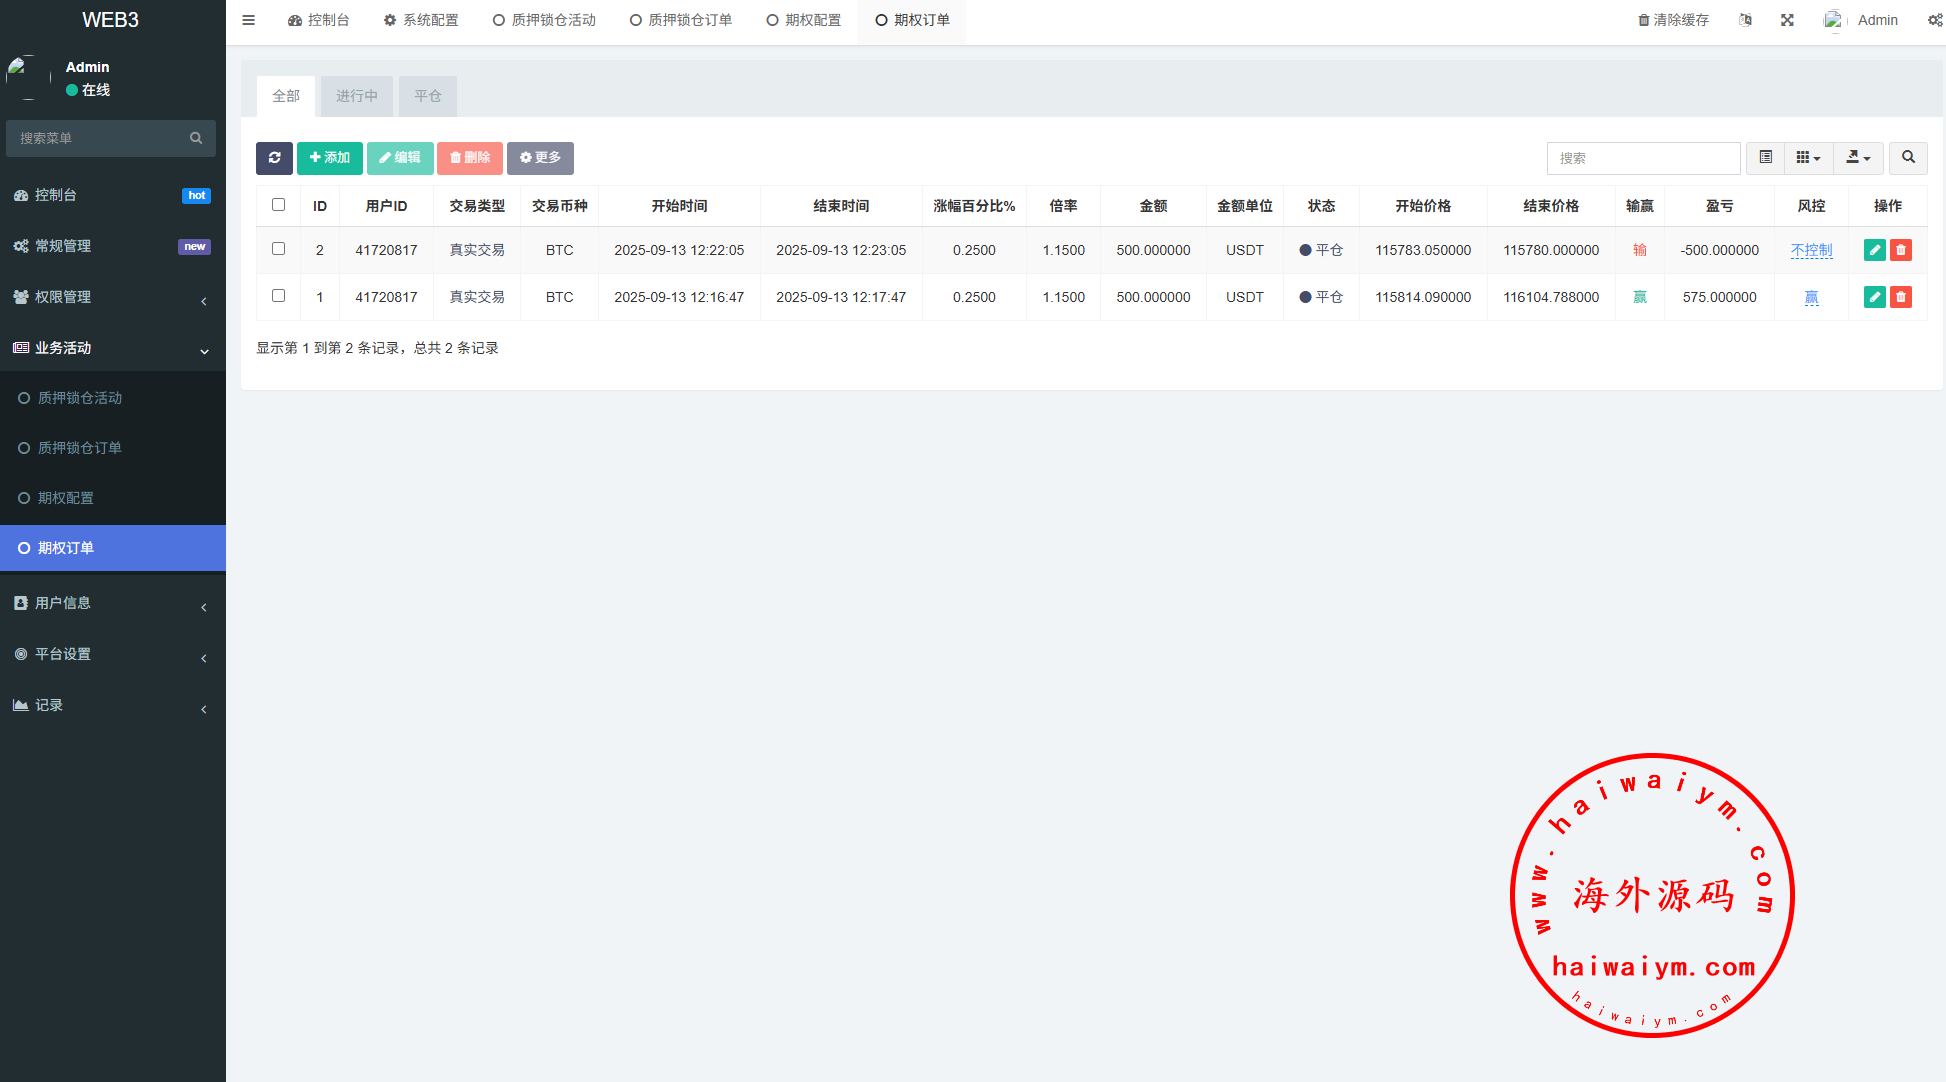Check the checkbox for order ID 2
The height and width of the screenshot is (1082, 1946).
coord(278,249)
